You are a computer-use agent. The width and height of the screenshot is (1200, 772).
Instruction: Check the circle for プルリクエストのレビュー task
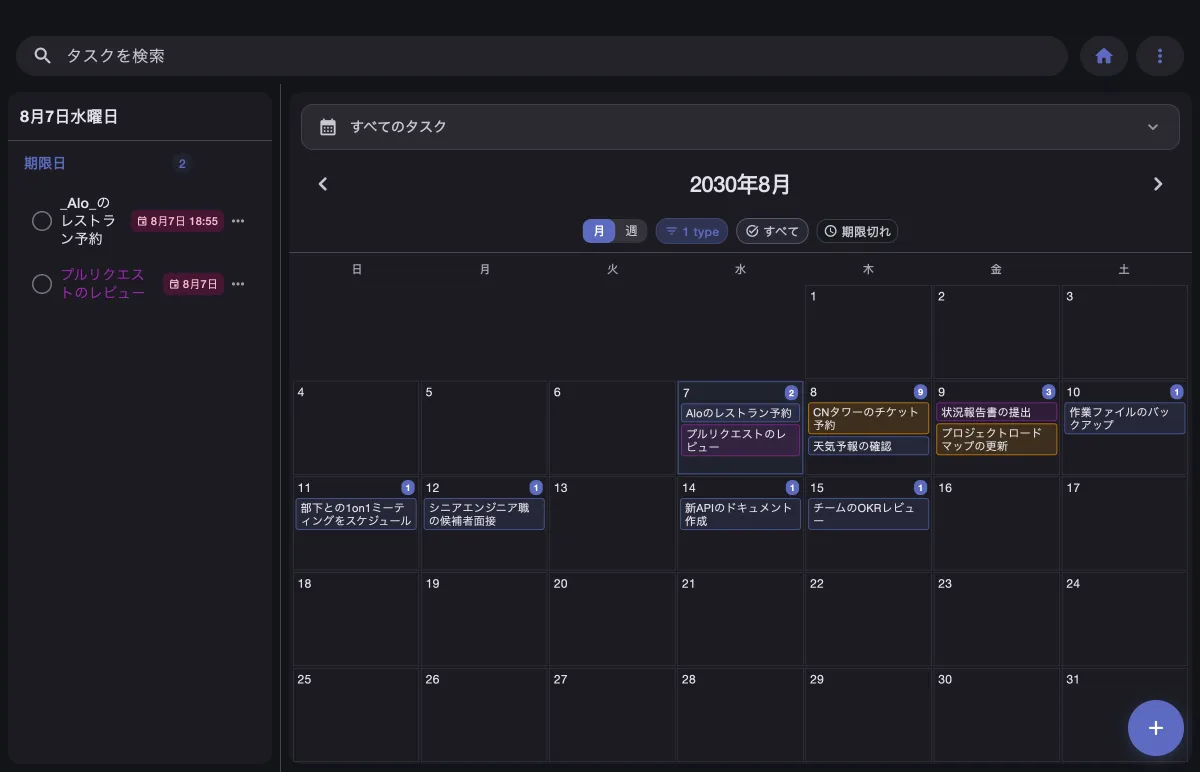42,284
